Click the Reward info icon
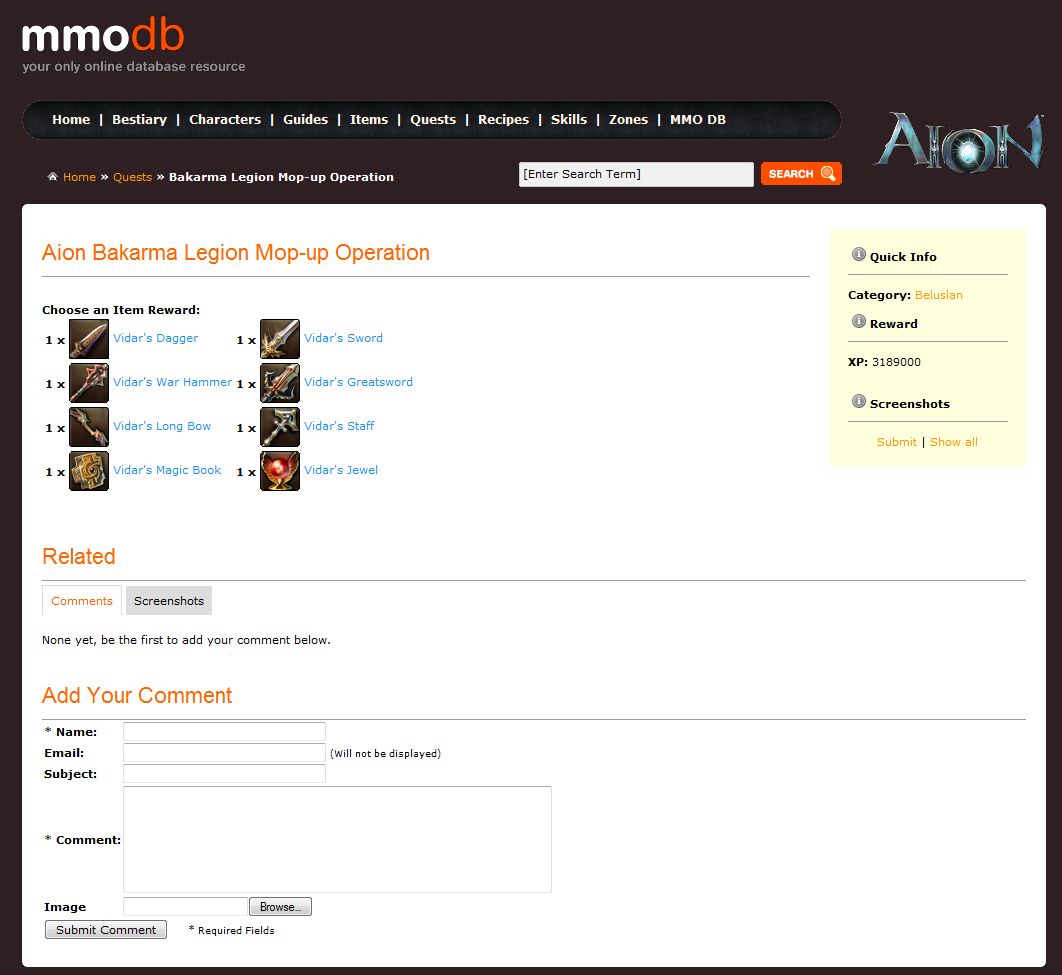1062x975 pixels. coord(858,321)
